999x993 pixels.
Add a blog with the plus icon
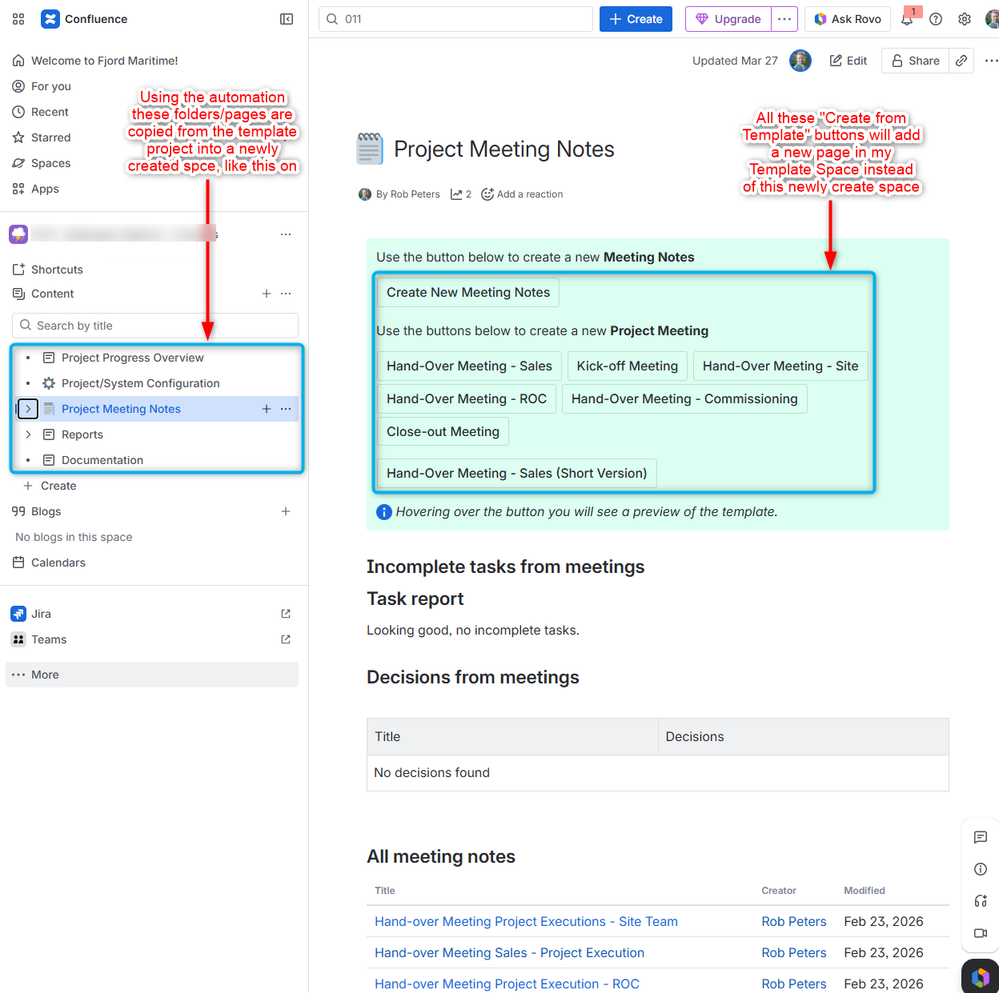(x=285, y=511)
